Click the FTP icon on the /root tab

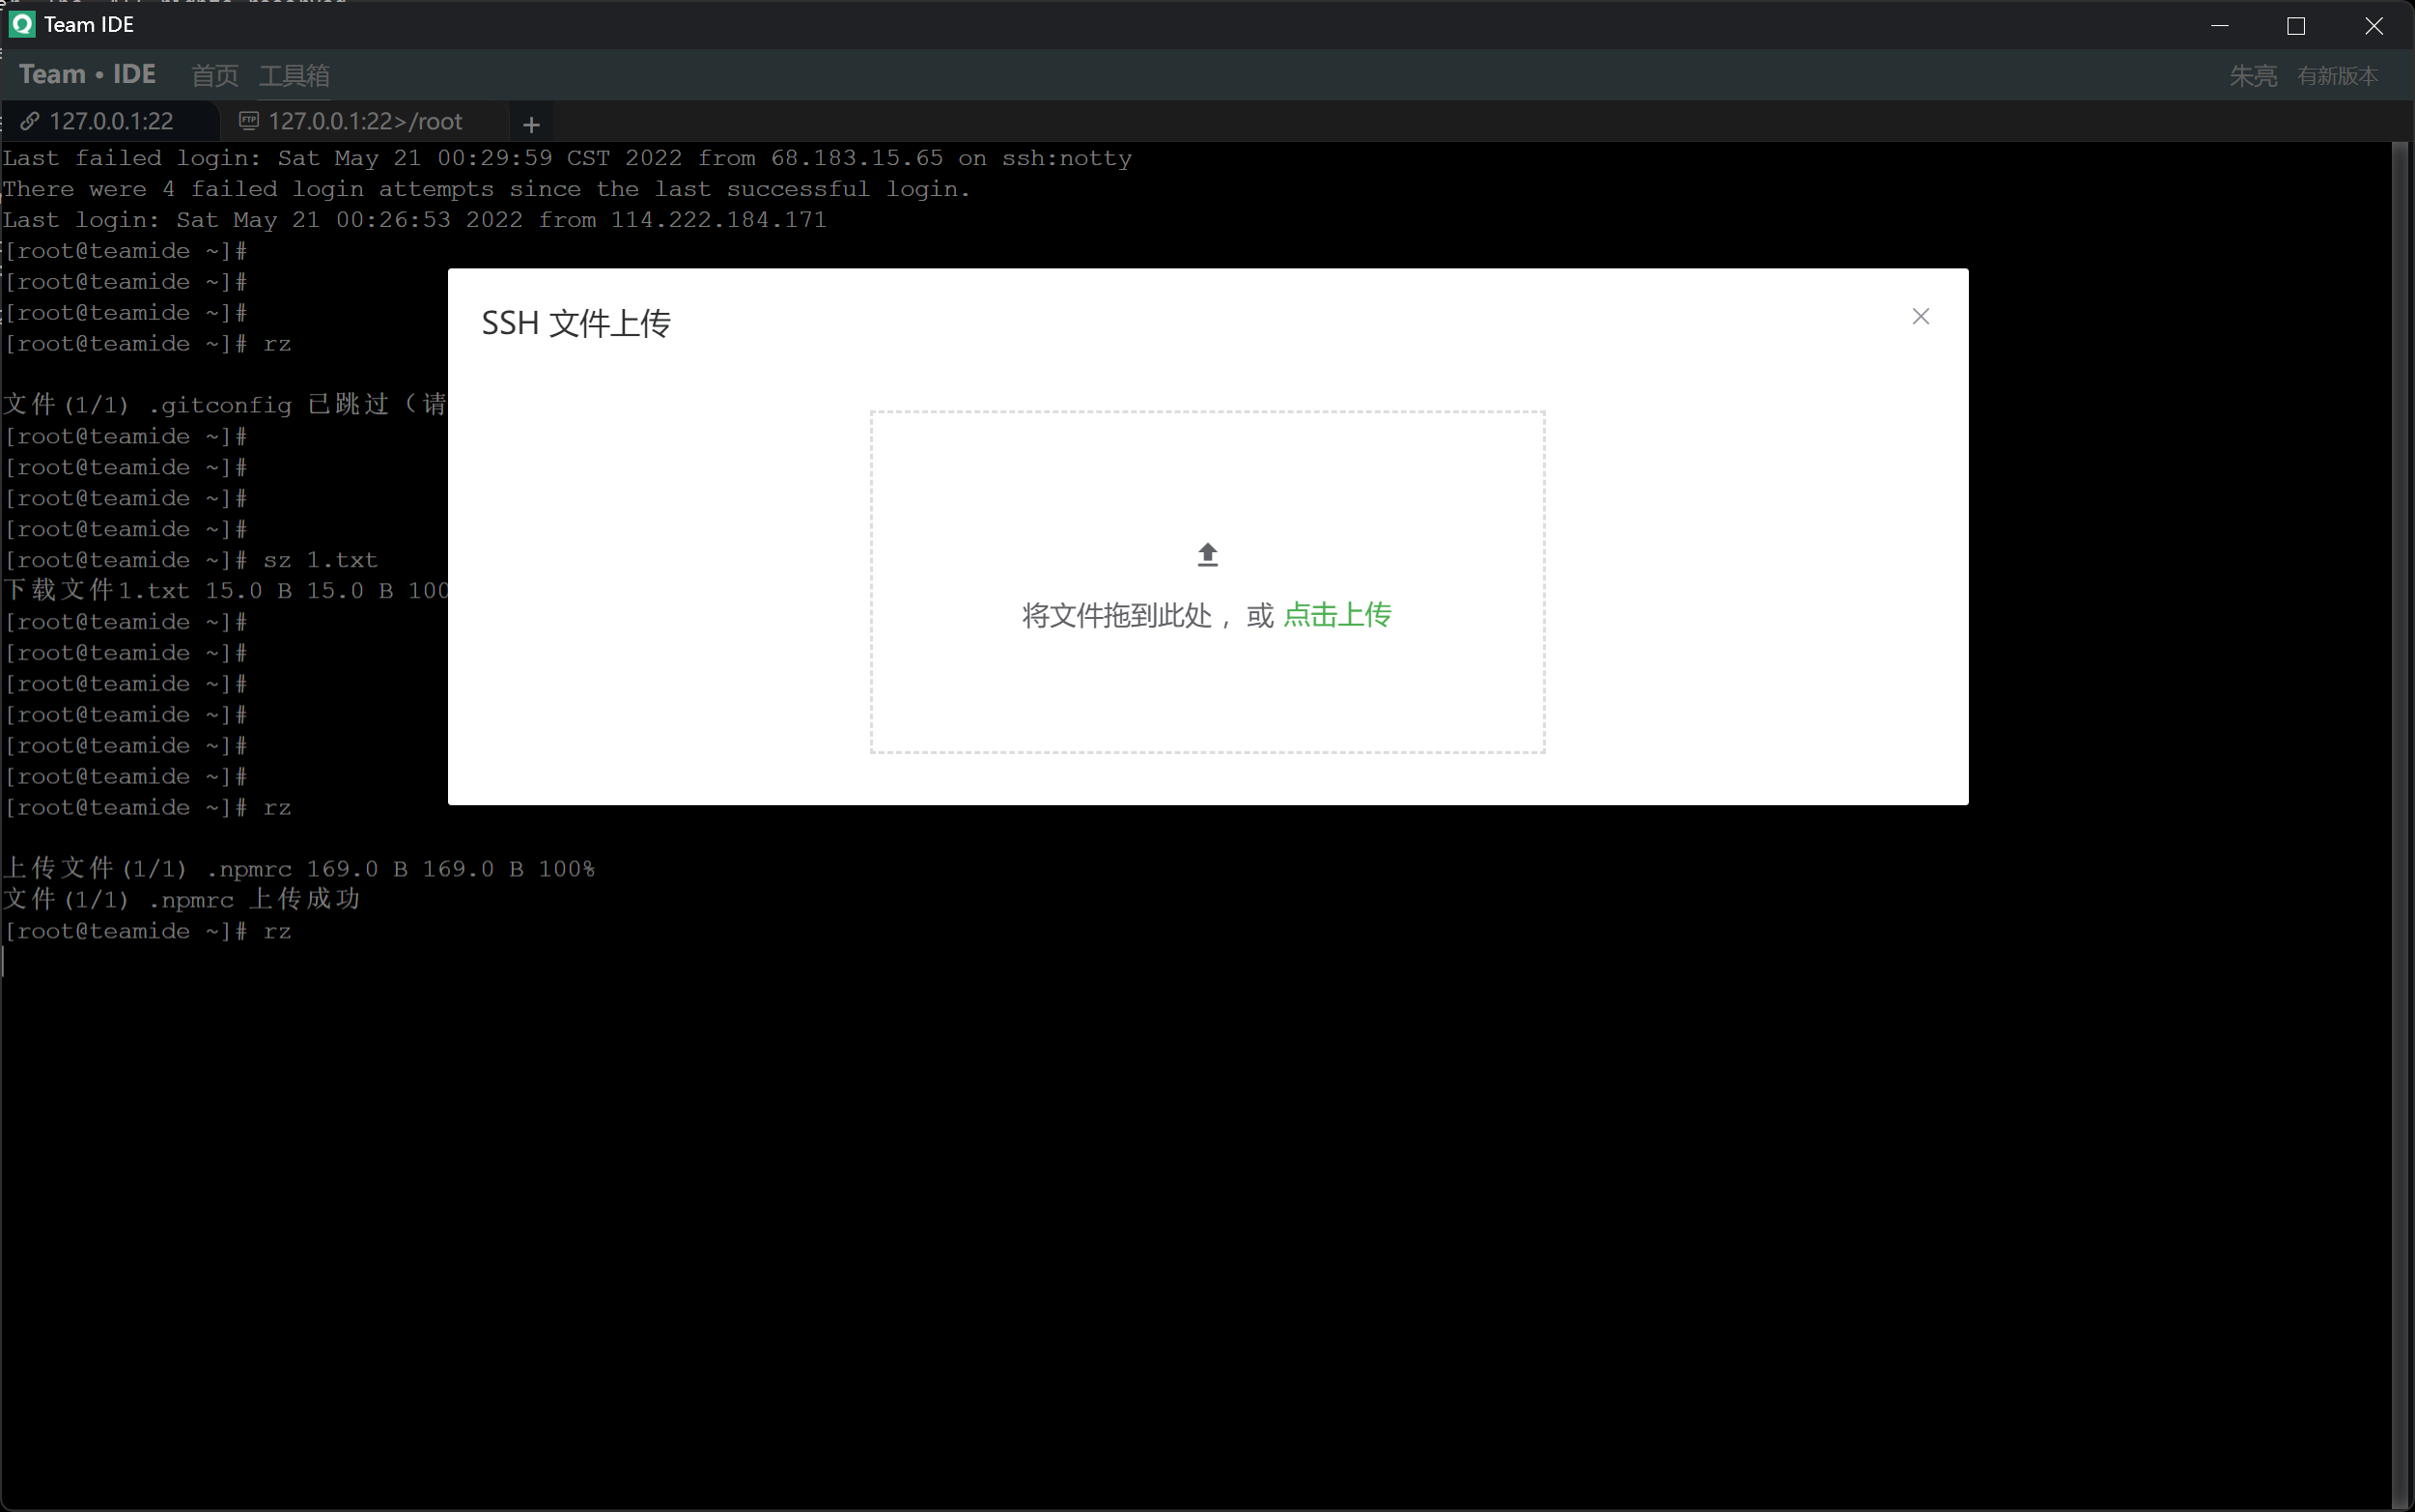249,120
